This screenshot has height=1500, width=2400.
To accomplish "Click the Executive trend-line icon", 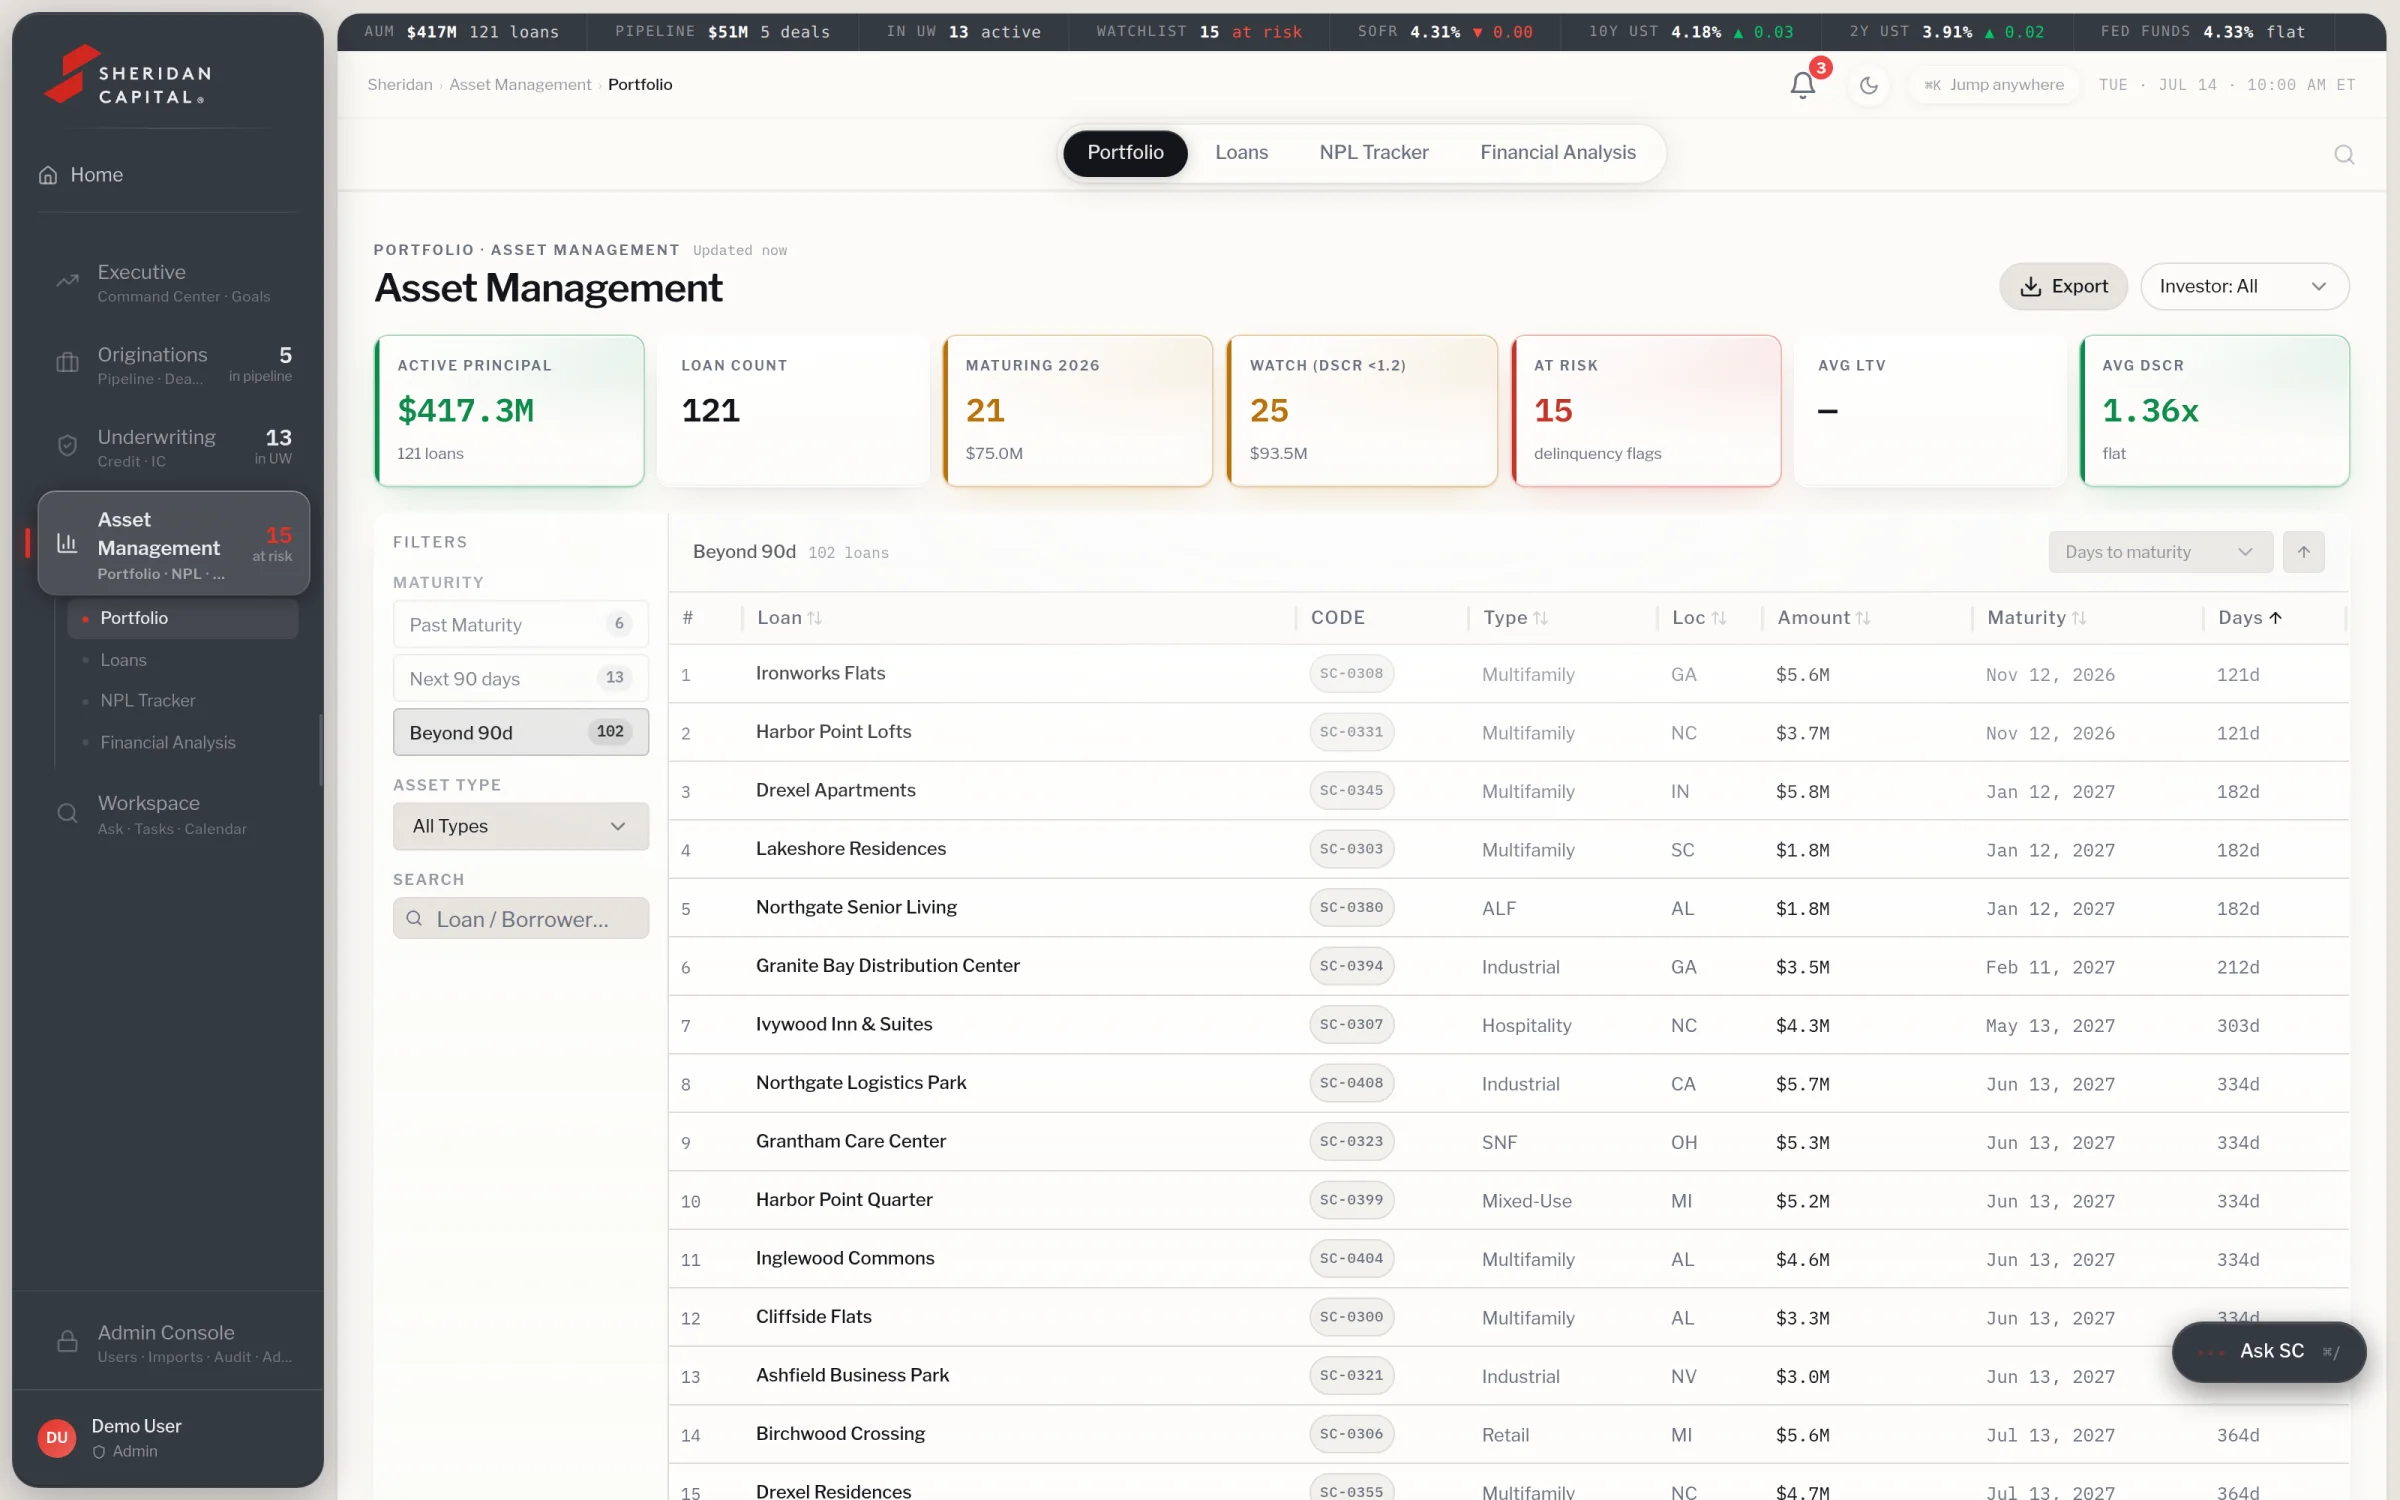I will pos(67,281).
